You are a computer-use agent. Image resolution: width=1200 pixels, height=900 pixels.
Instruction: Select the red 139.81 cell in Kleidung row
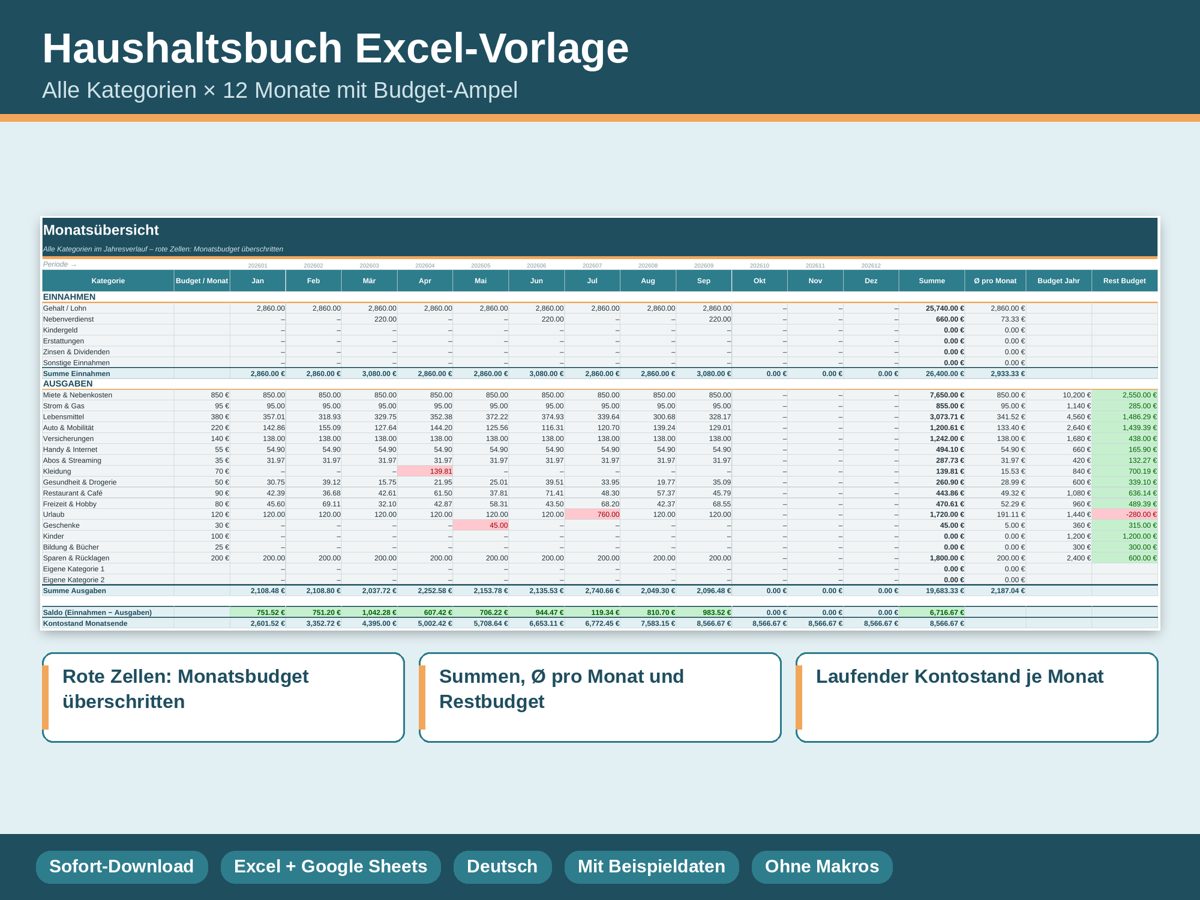click(x=425, y=471)
